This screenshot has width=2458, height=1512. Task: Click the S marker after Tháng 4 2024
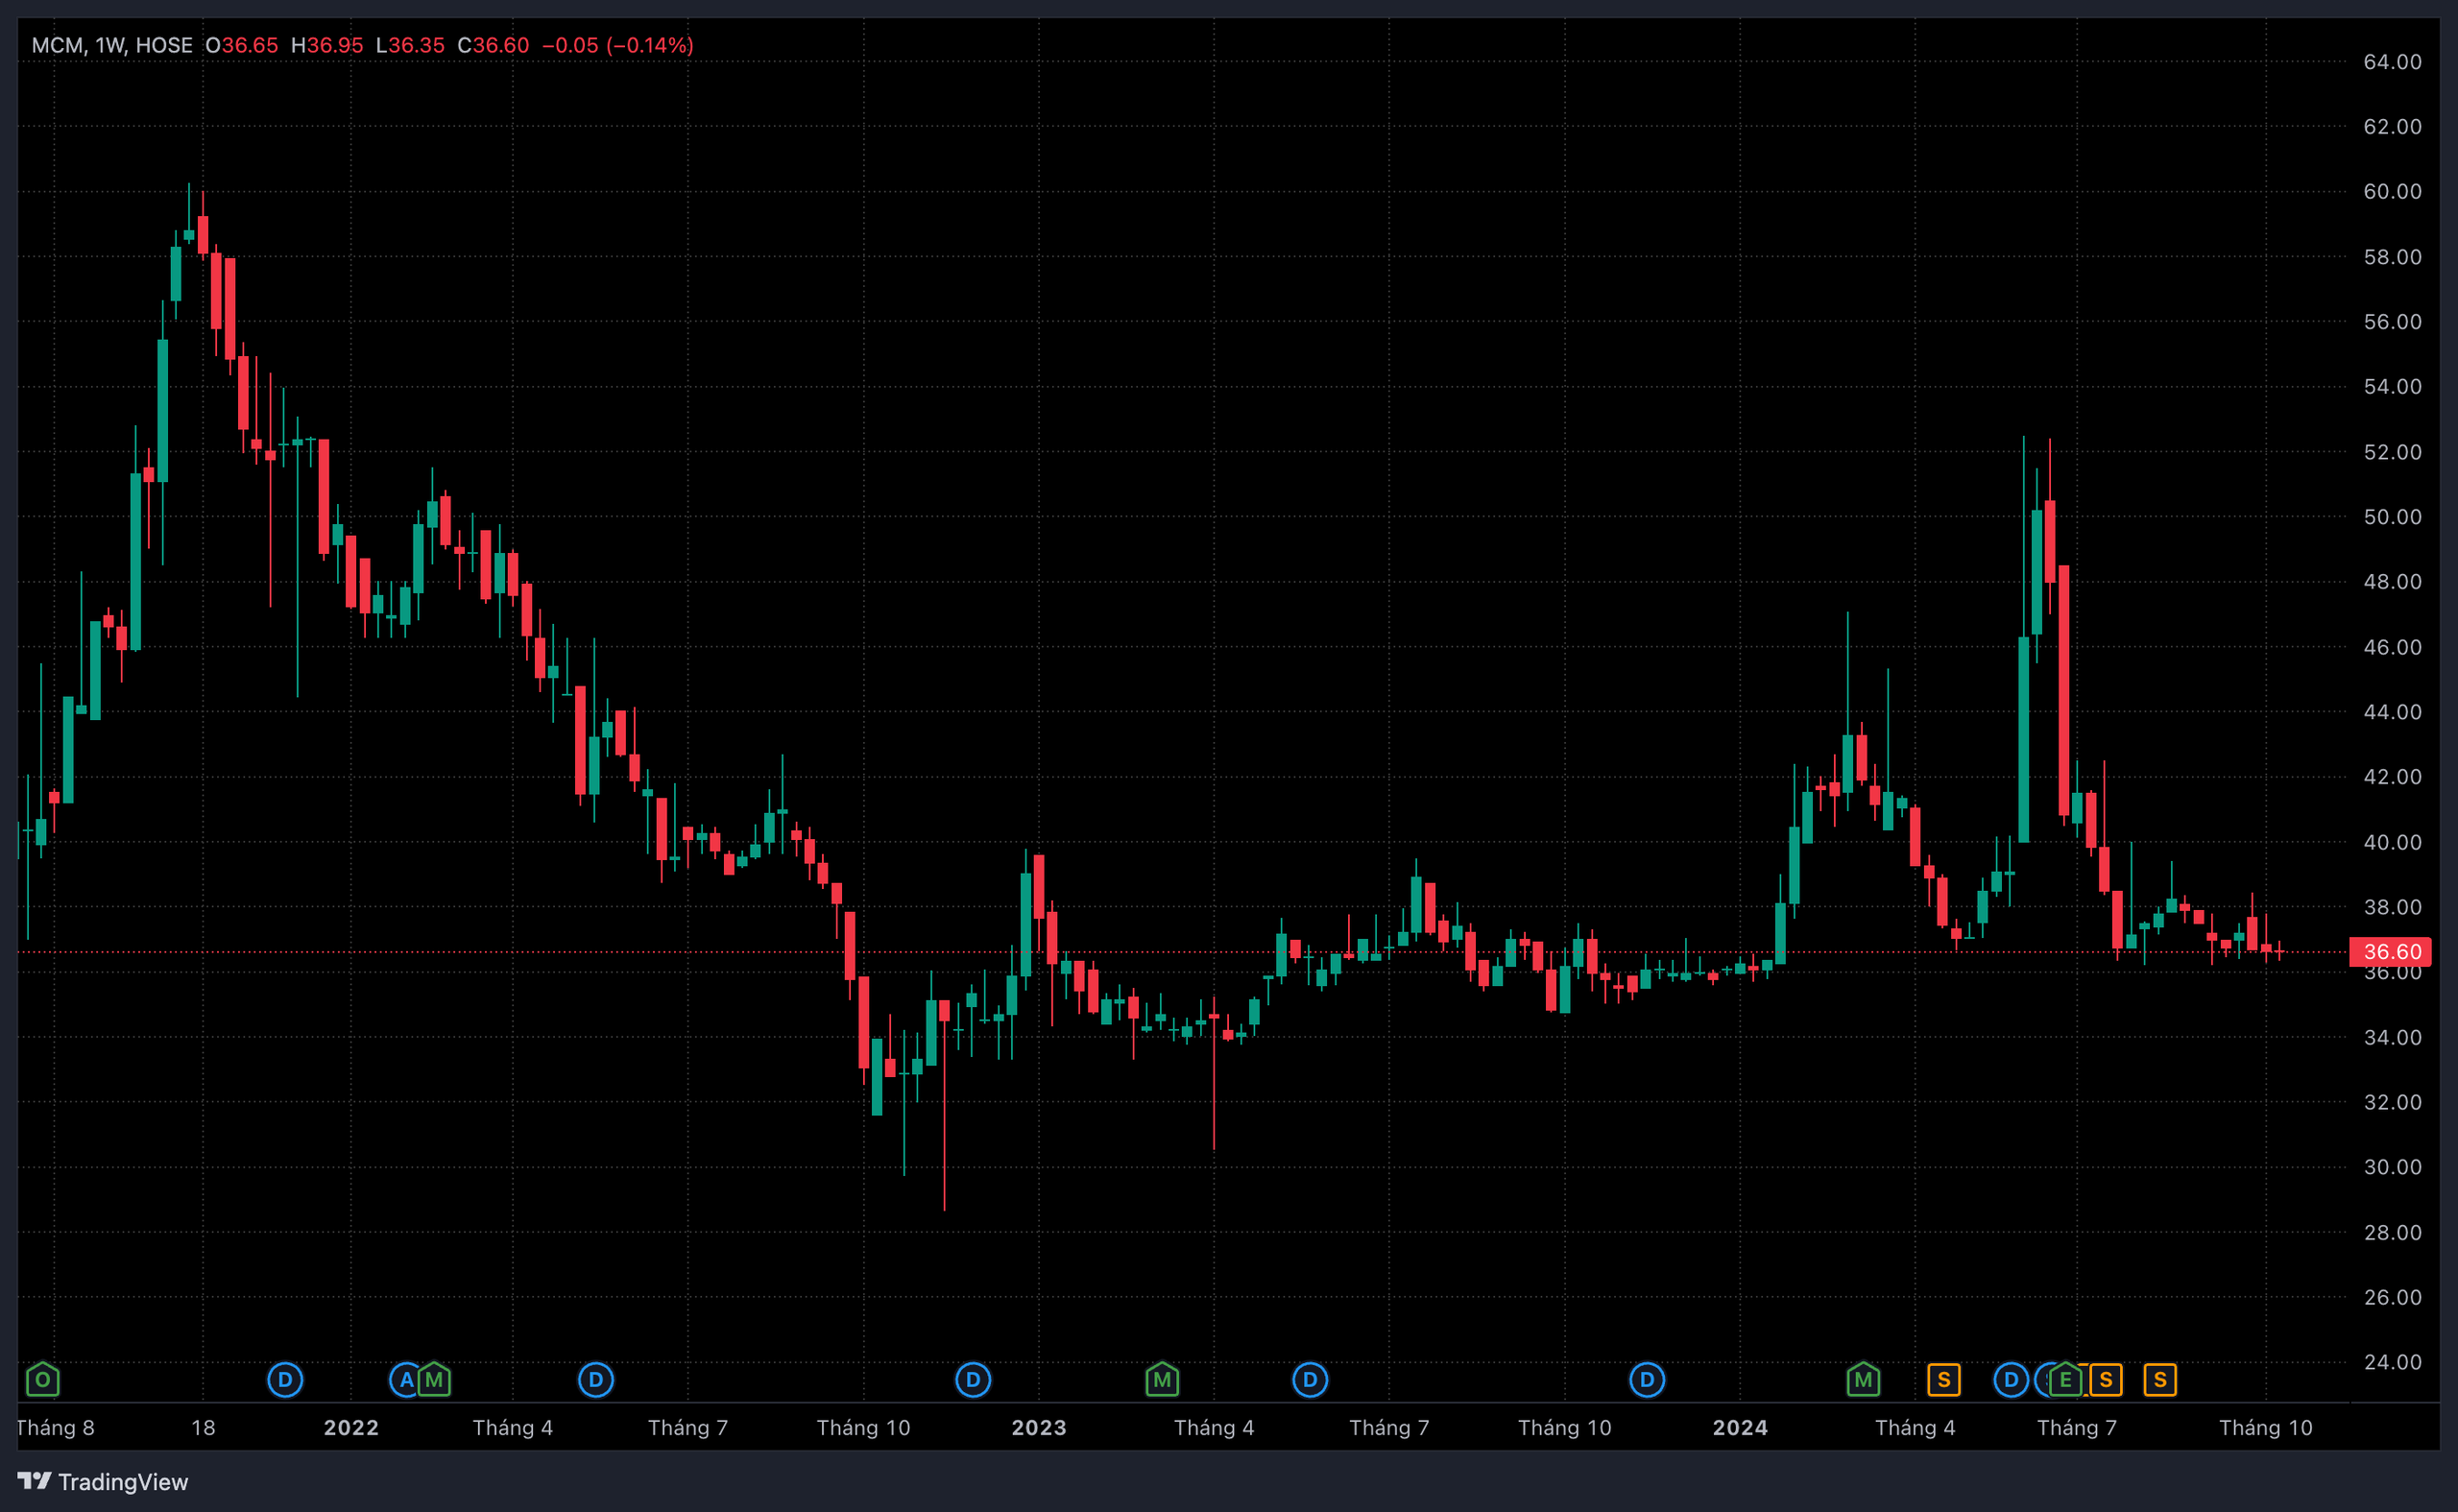click(x=1944, y=1380)
